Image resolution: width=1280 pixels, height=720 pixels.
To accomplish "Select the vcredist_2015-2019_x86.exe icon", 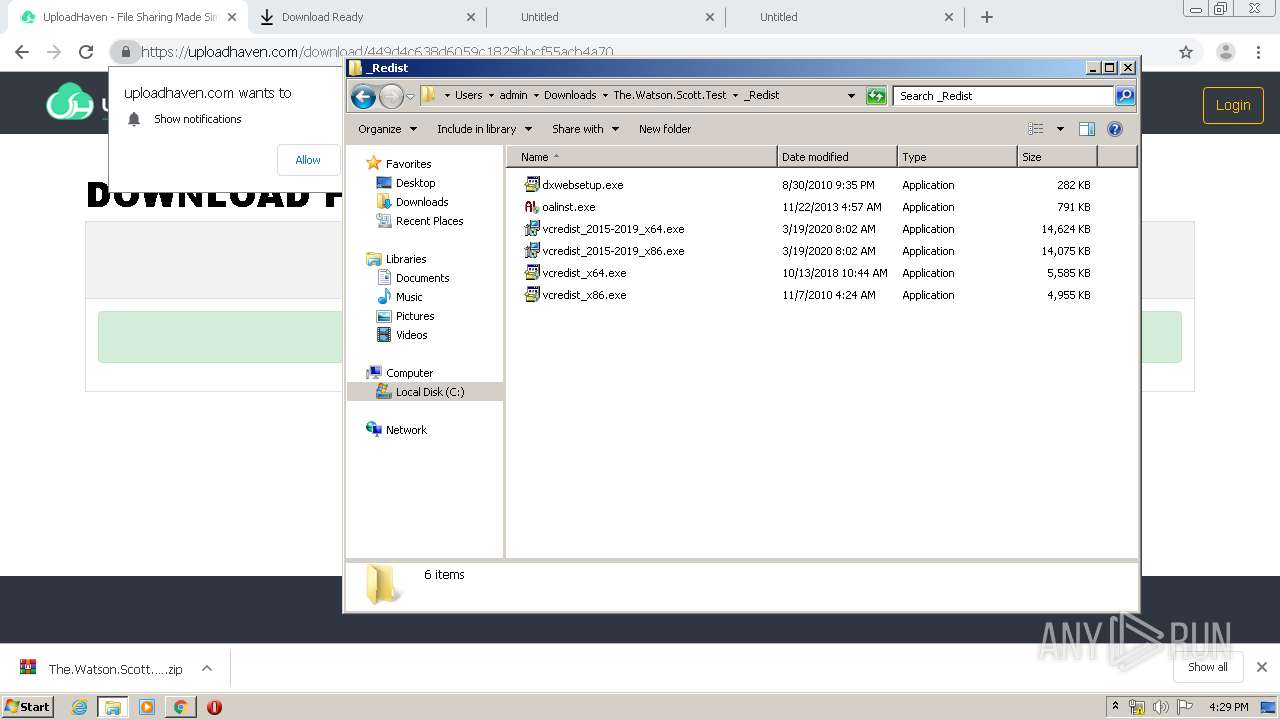I will (532, 251).
